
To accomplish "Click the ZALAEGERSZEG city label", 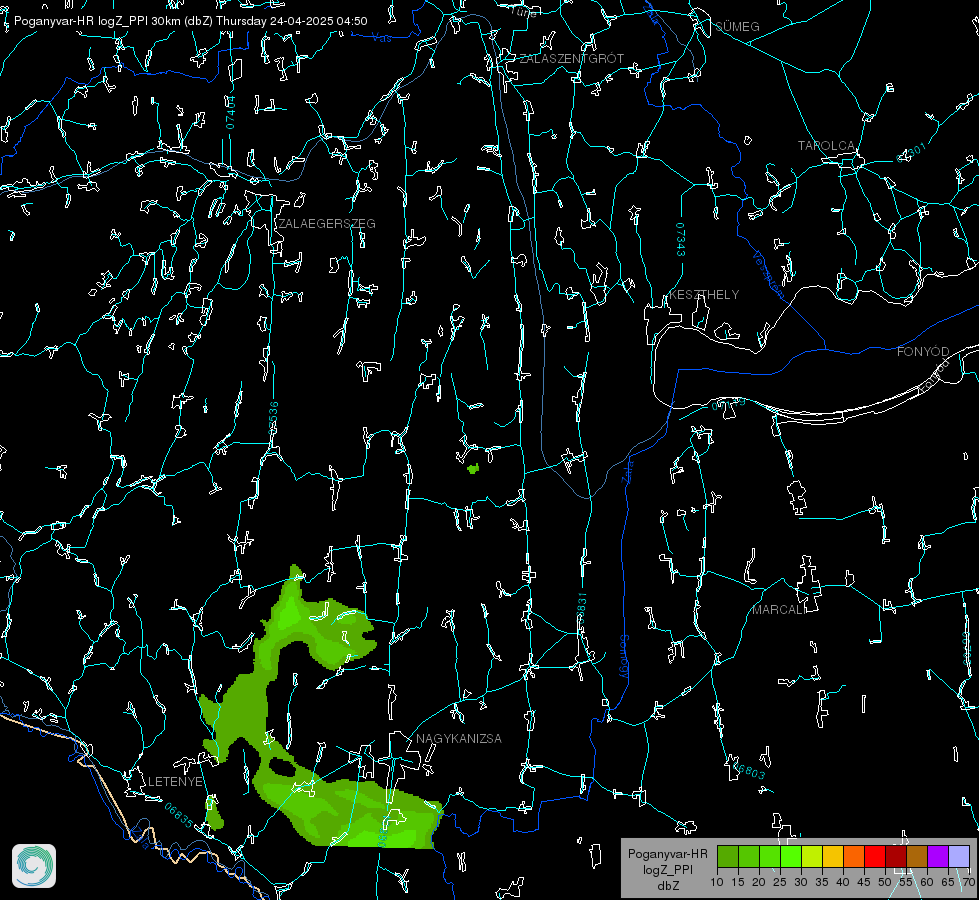I will tap(327, 224).
